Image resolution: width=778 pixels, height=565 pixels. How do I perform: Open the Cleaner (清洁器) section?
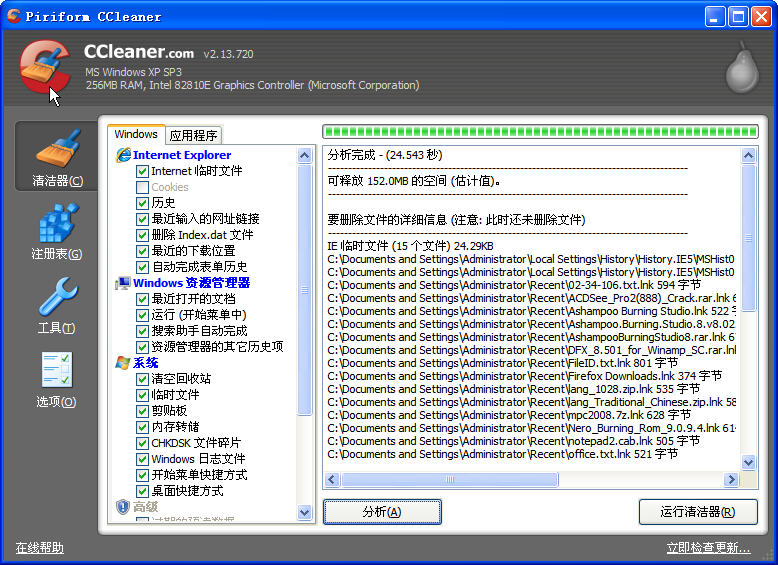click(x=57, y=157)
